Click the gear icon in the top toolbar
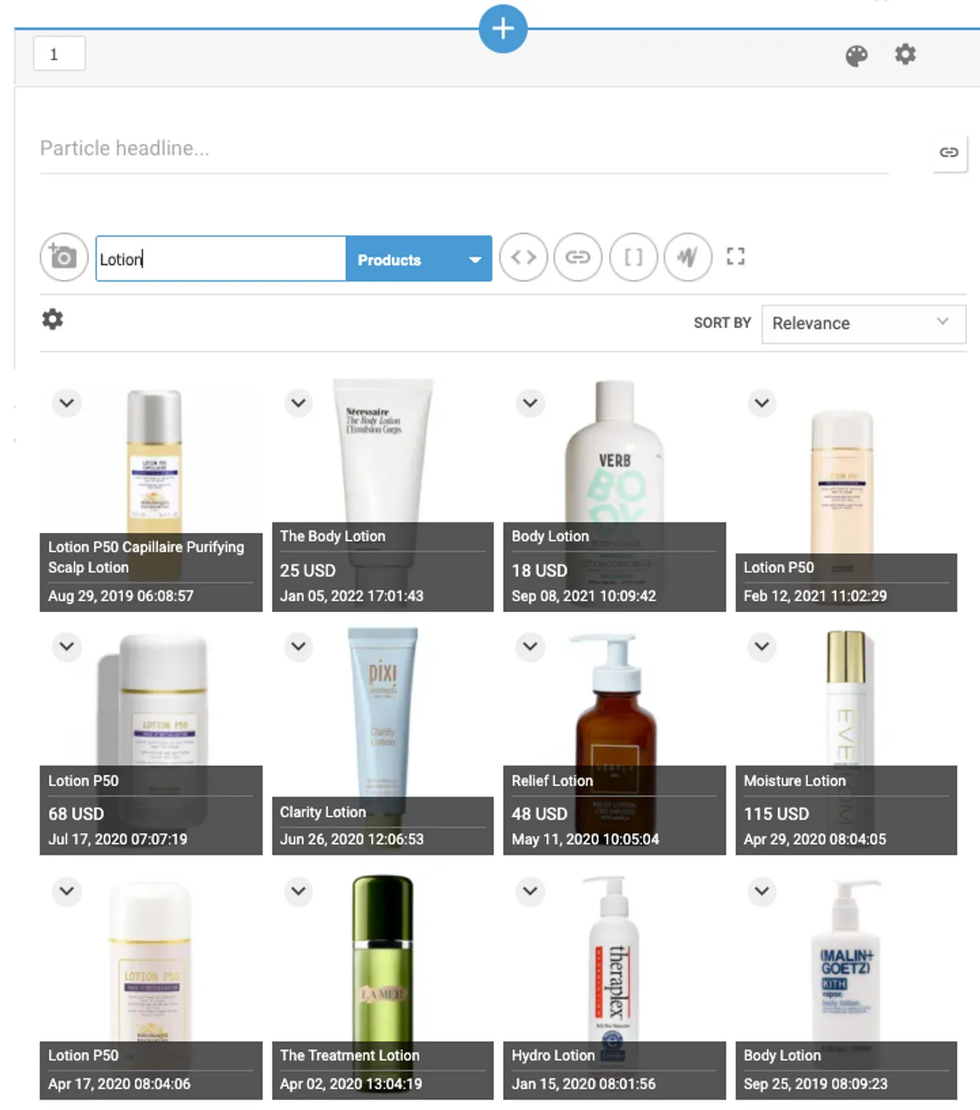Screen dimensions: 980x1110 click(905, 55)
